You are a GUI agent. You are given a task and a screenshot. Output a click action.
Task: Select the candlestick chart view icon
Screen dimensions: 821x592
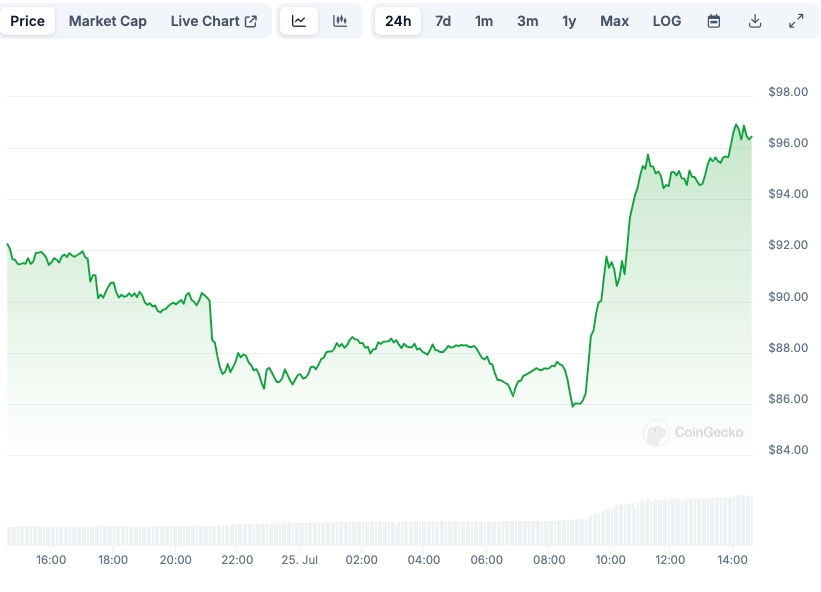coord(340,21)
